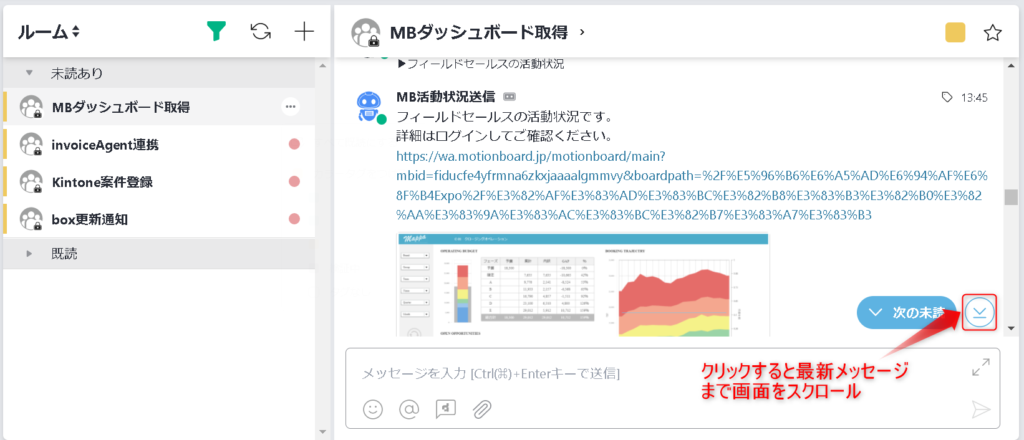Image resolution: width=1024 pixels, height=440 pixels.
Task: Send the message with arrow icon
Action: pos(981,409)
